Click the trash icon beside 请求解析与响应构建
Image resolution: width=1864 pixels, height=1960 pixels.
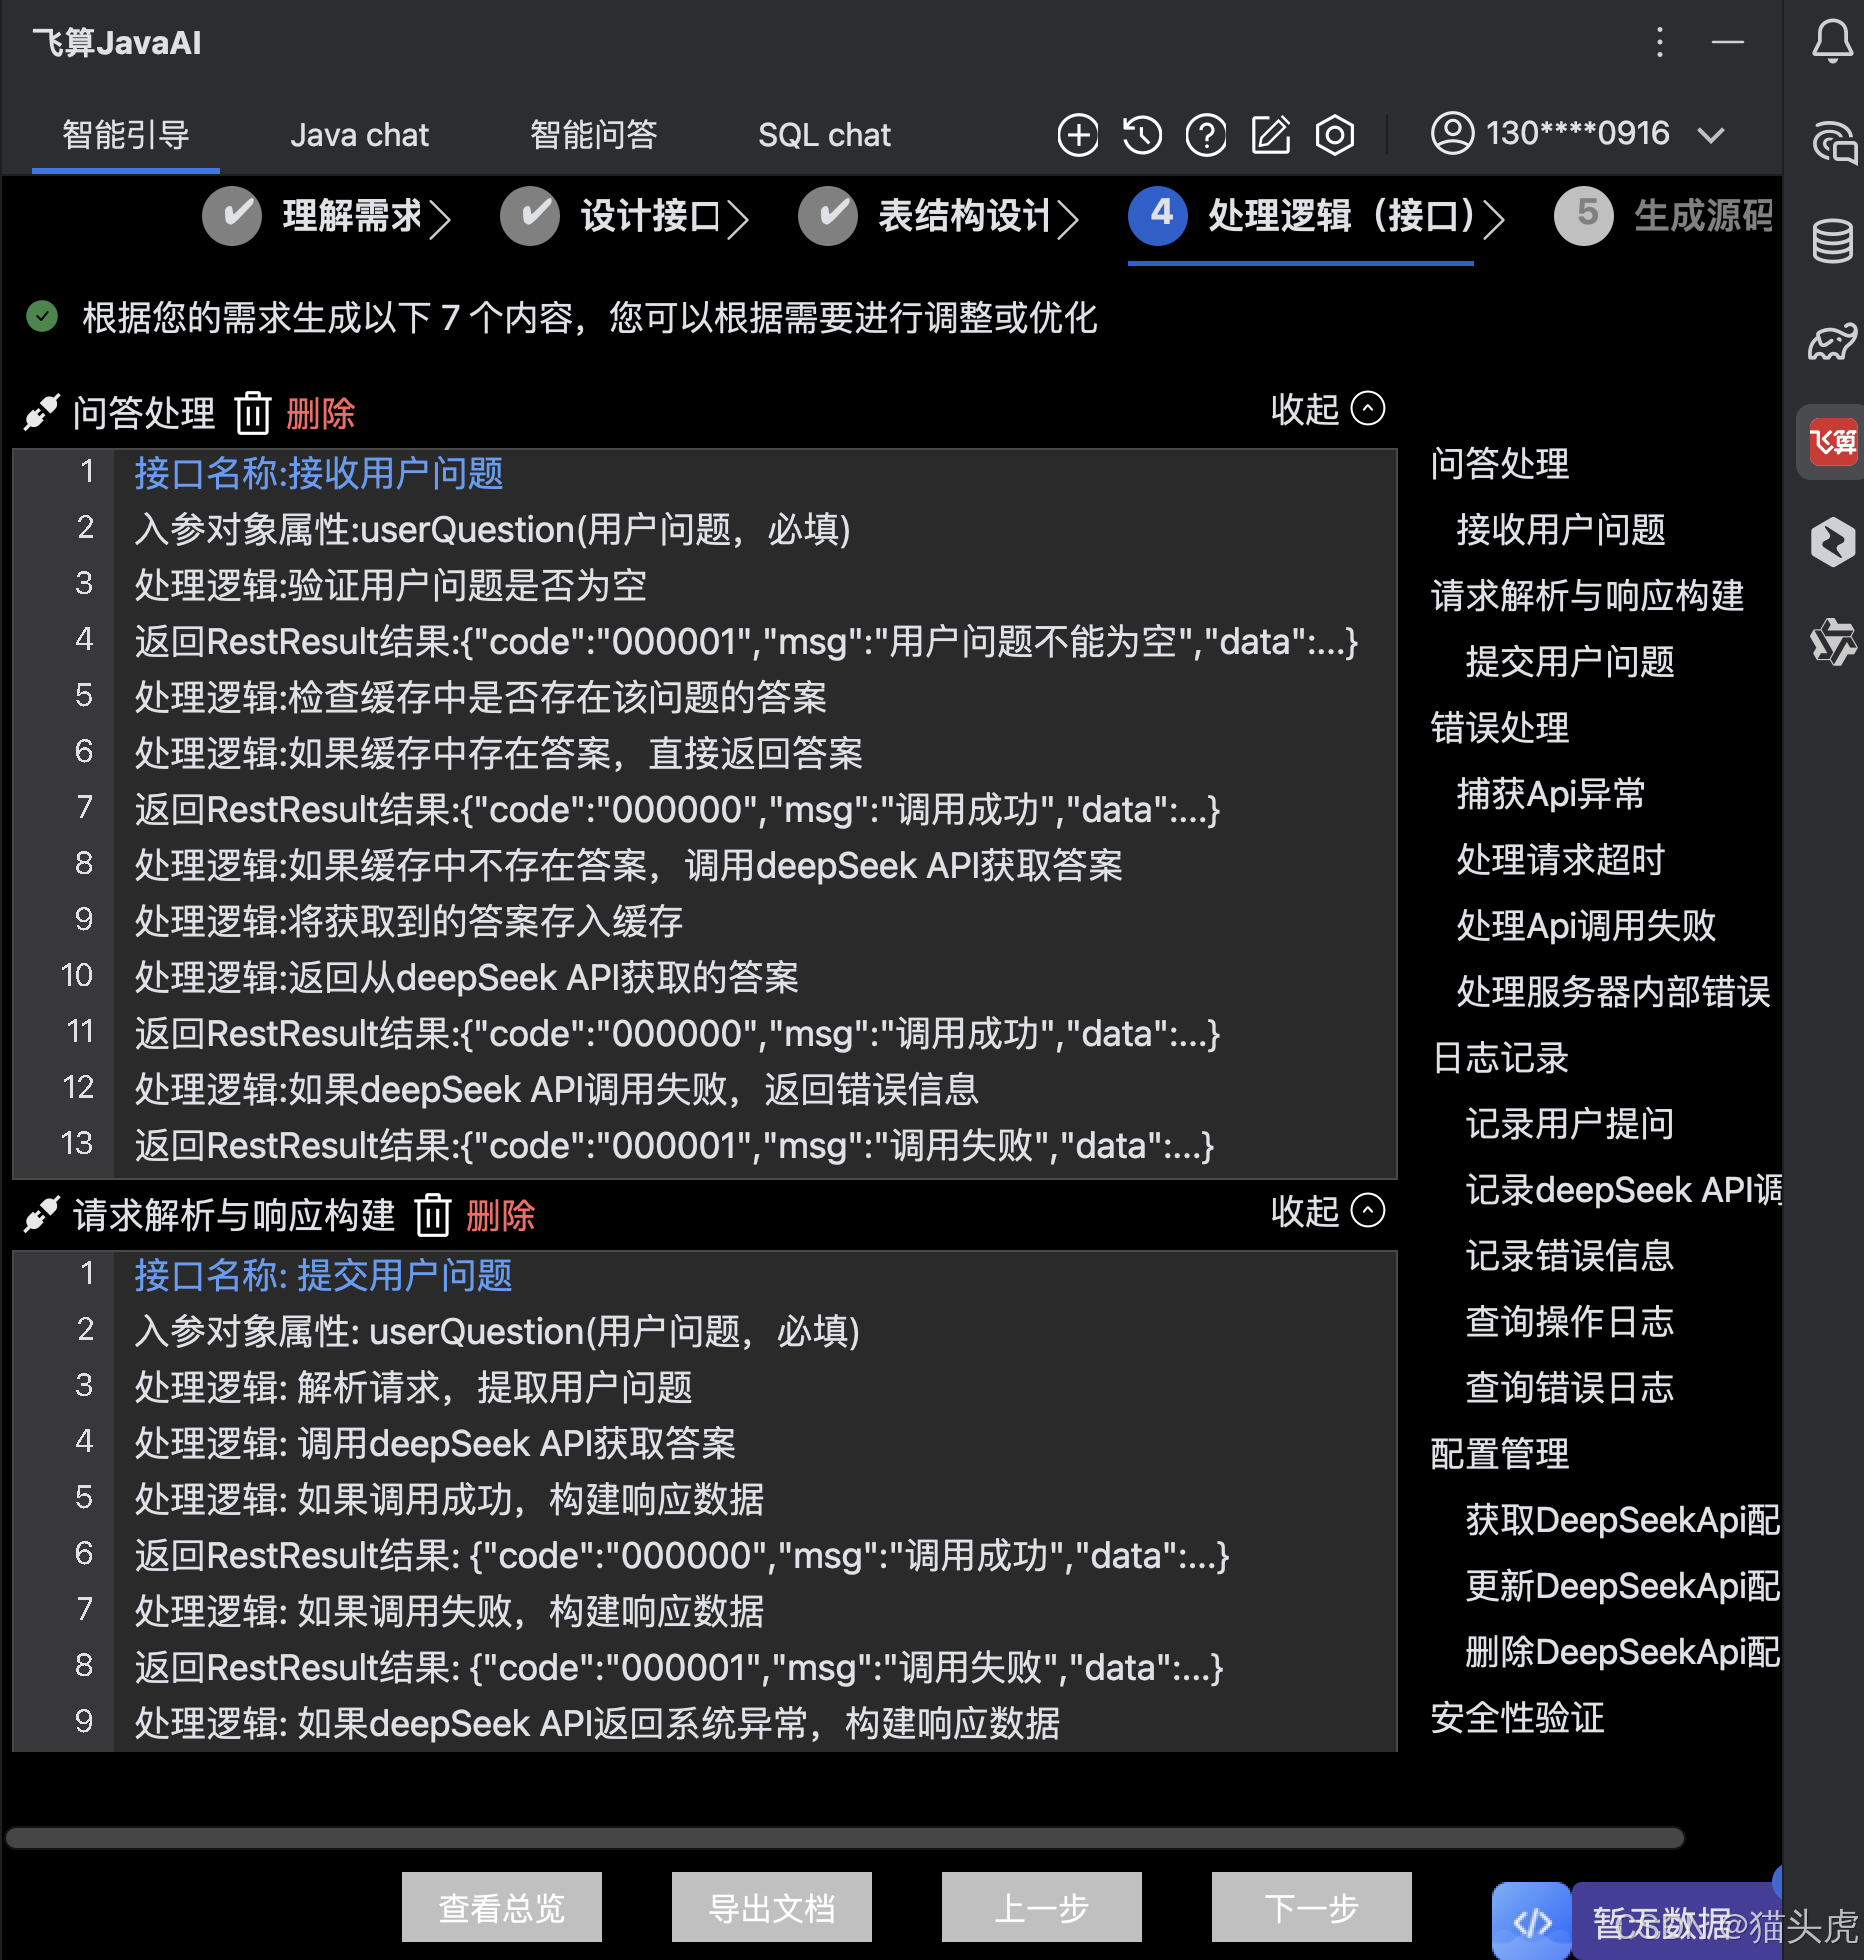(x=432, y=1215)
